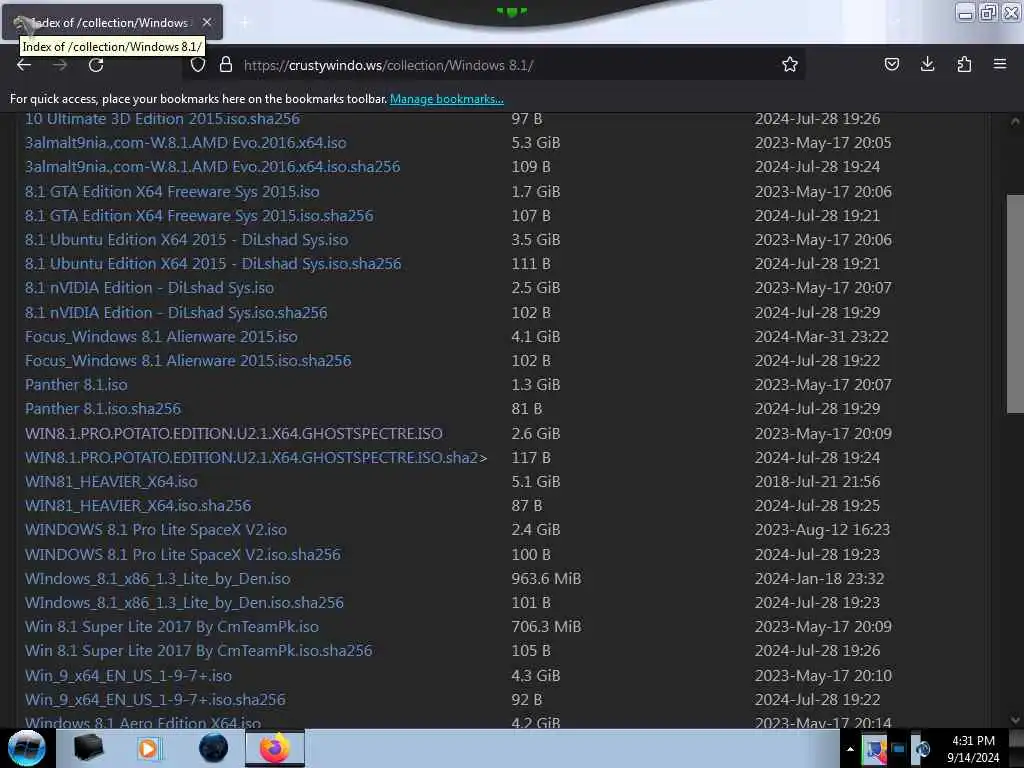Download 3almalt9nia AMD Evo 2016 x64.iso
This screenshot has height=768, width=1024.
click(185, 142)
